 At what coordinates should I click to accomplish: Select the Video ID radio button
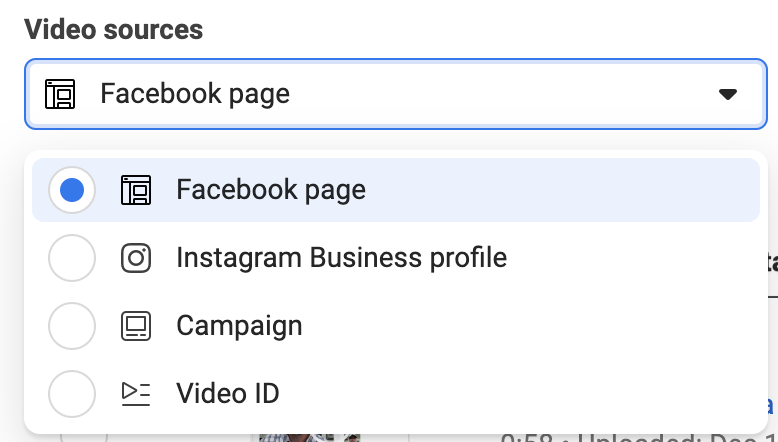pyautogui.click(x=72, y=394)
